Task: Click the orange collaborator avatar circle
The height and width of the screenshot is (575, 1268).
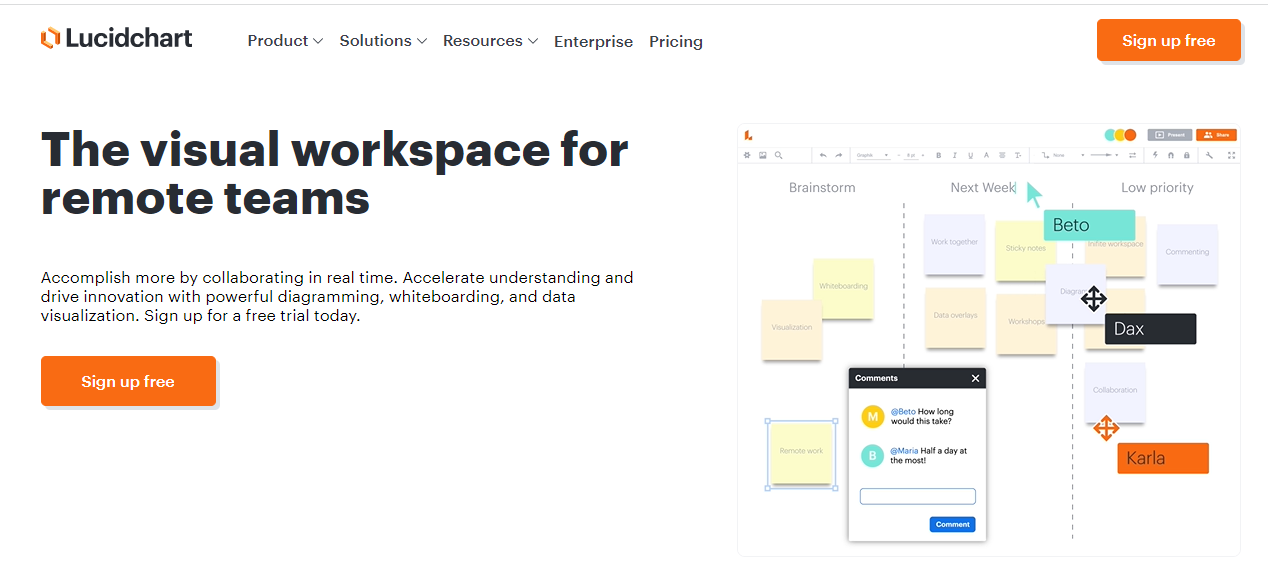Action: click(1130, 135)
